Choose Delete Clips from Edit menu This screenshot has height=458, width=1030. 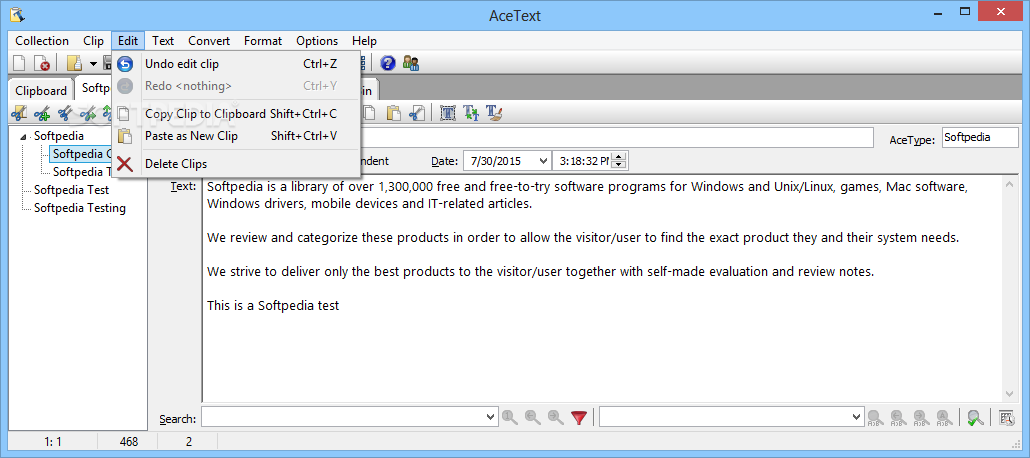236,164
